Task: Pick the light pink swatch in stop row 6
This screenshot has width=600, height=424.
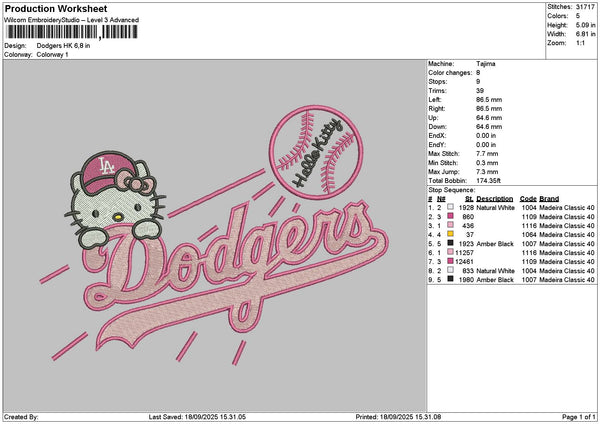Action: point(450,252)
